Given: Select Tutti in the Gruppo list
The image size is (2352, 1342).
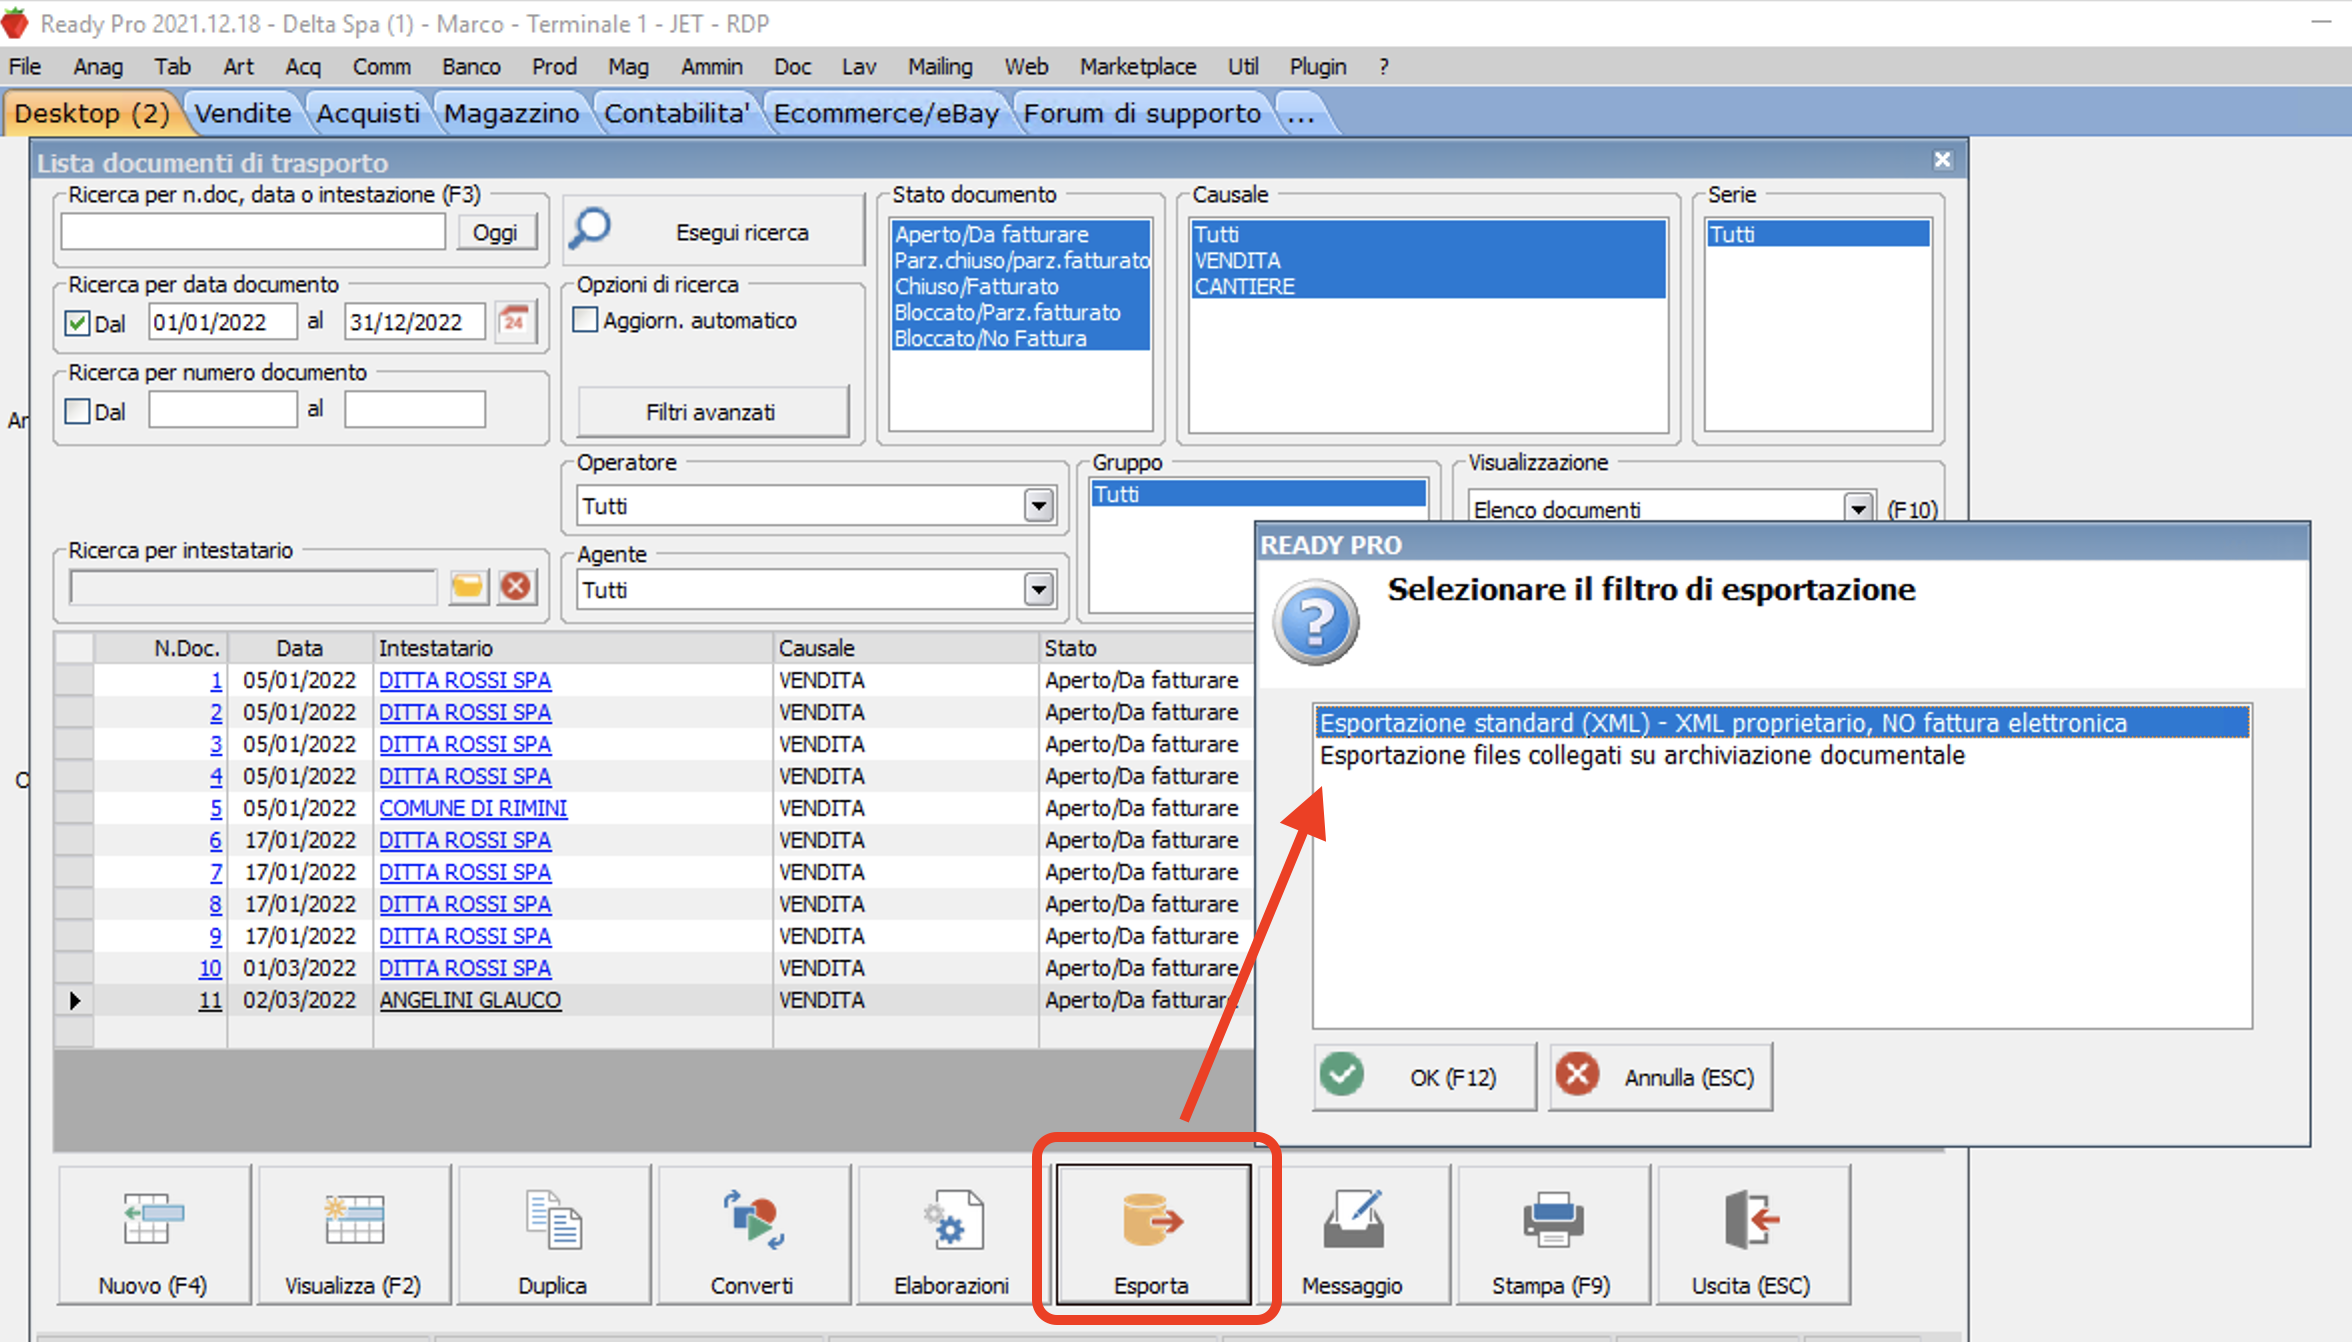Looking at the screenshot, I should [x=1258, y=494].
